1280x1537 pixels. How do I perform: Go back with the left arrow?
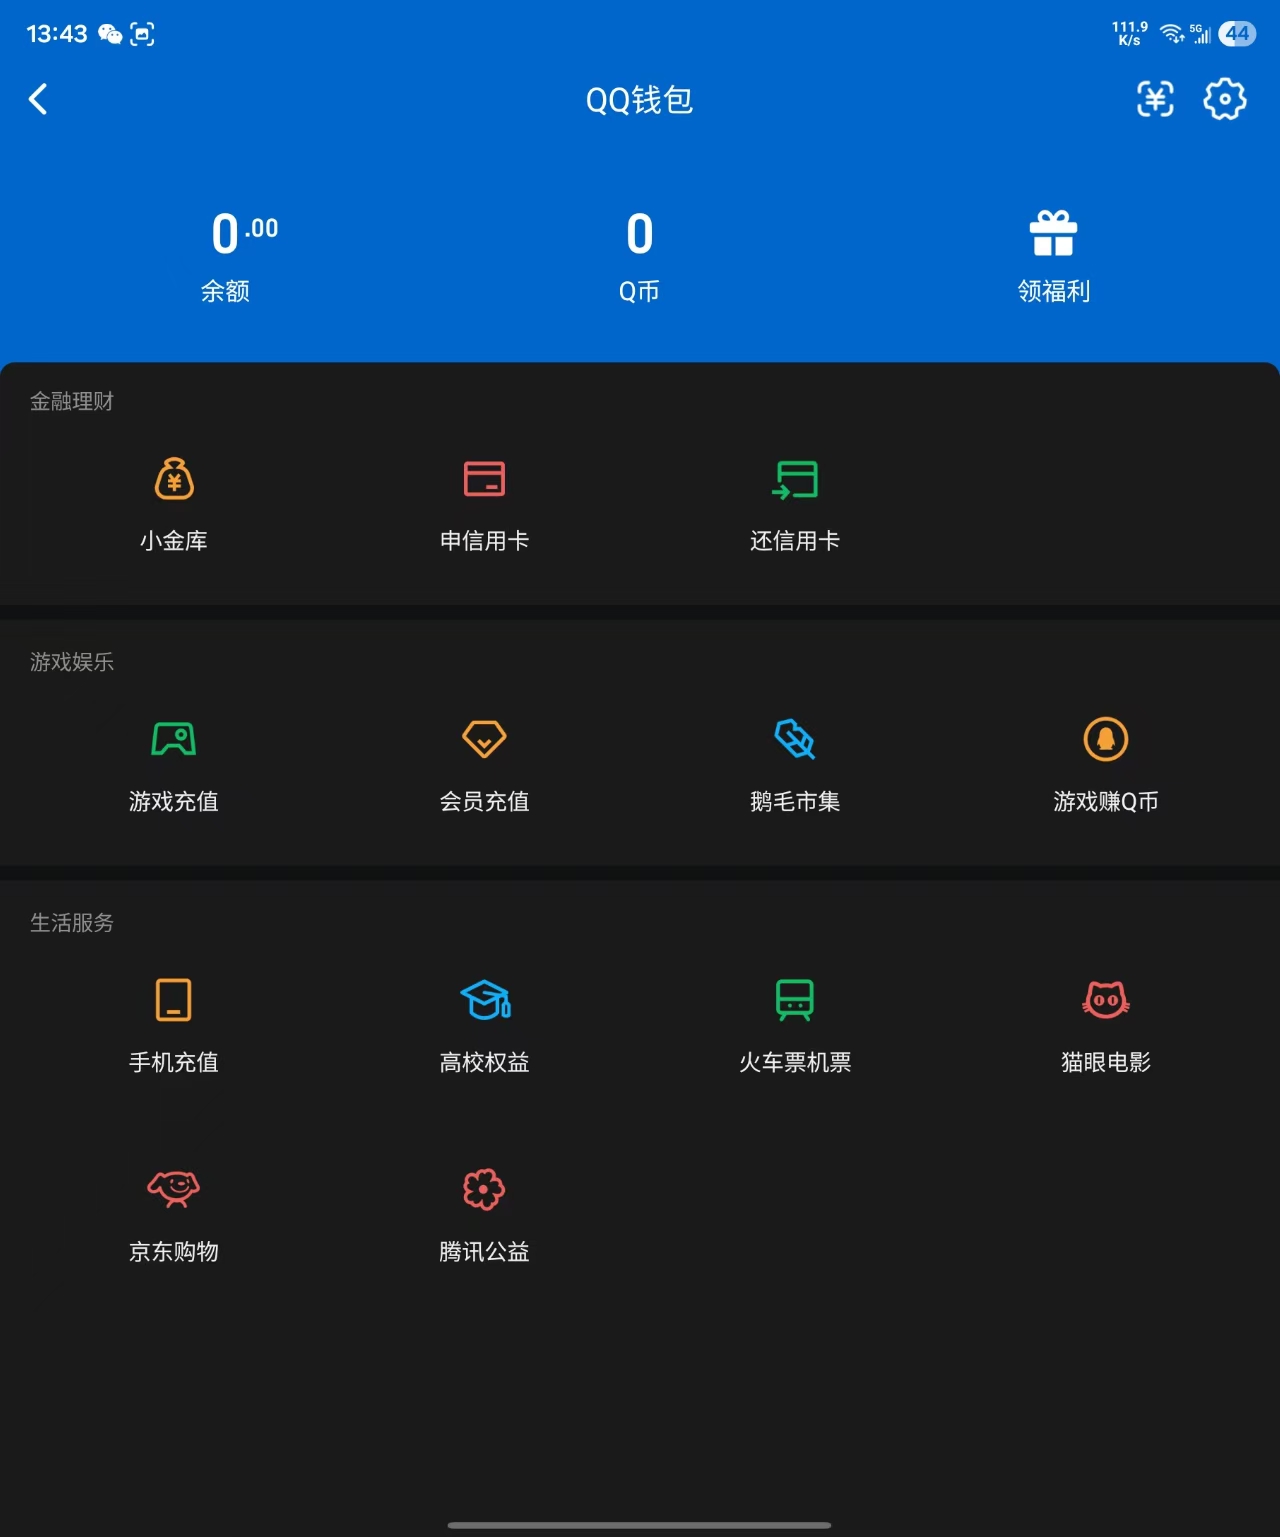tap(38, 99)
